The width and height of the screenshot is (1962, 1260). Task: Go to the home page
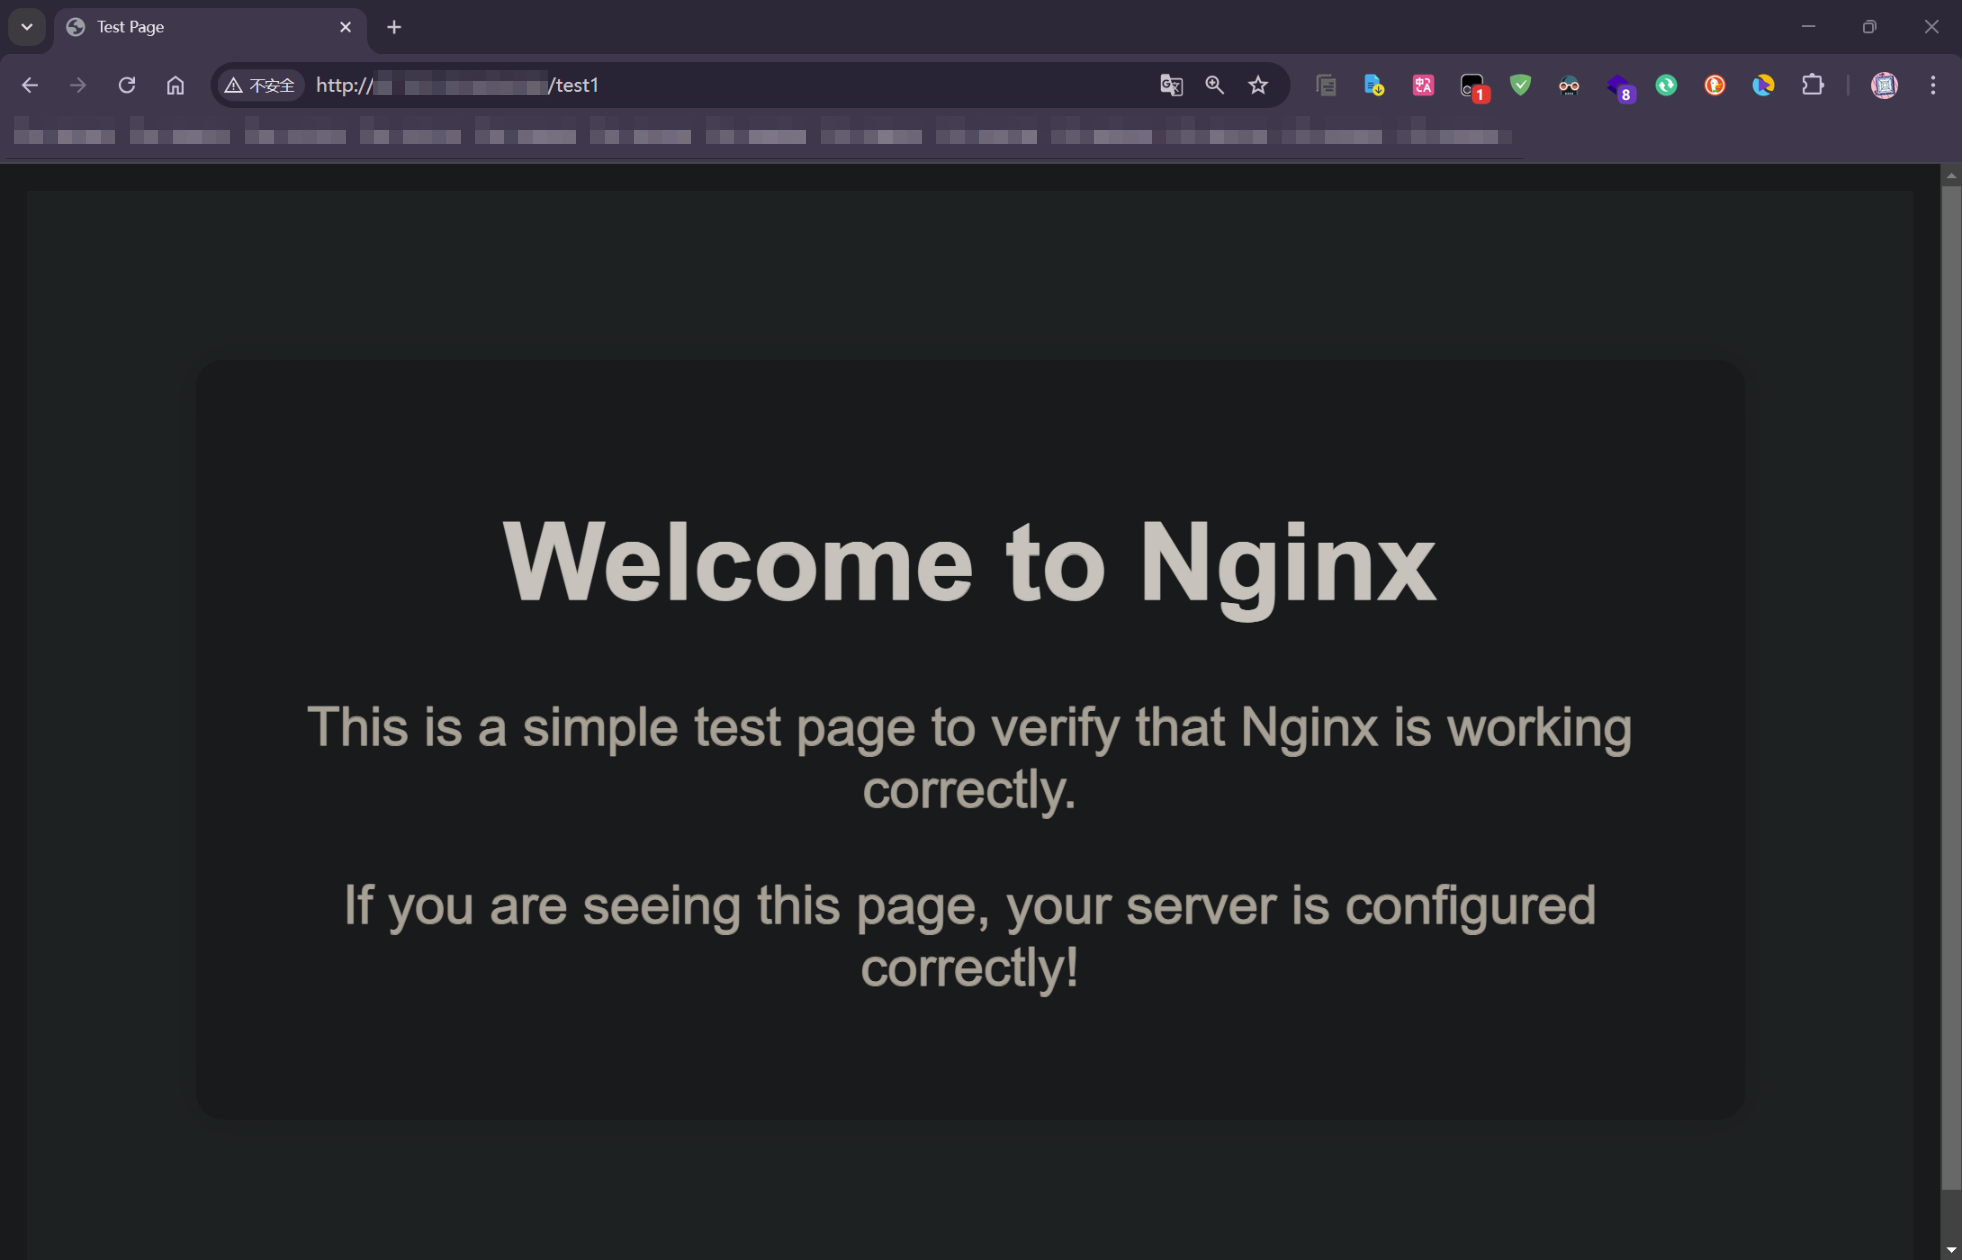point(175,85)
